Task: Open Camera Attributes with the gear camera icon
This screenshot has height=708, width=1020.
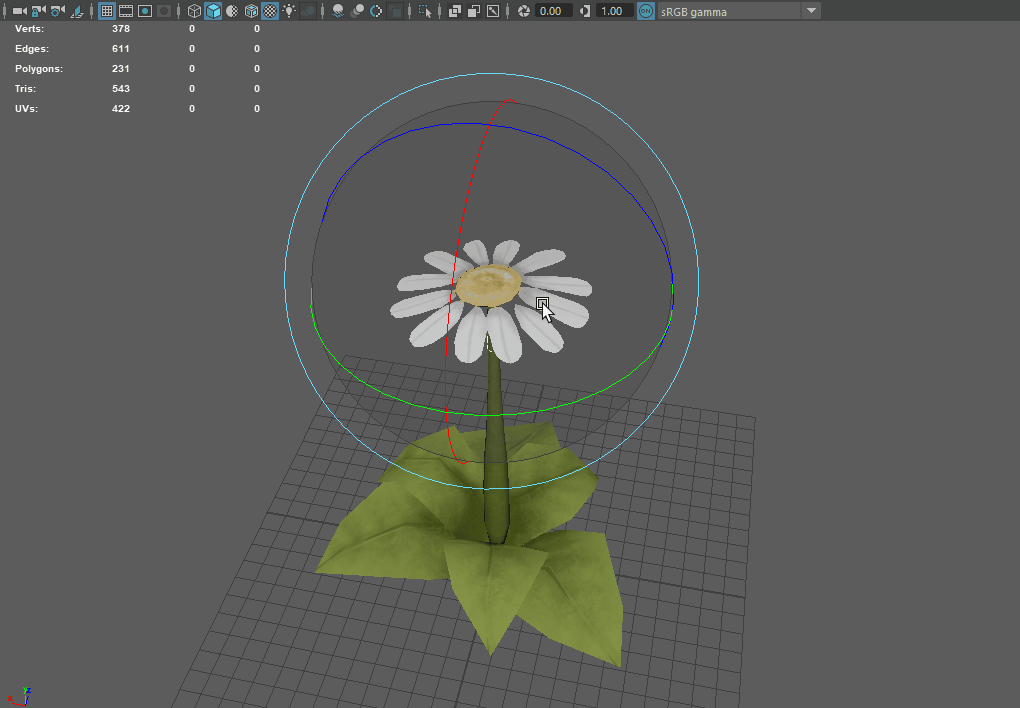Action: pyautogui.click(x=58, y=11)
